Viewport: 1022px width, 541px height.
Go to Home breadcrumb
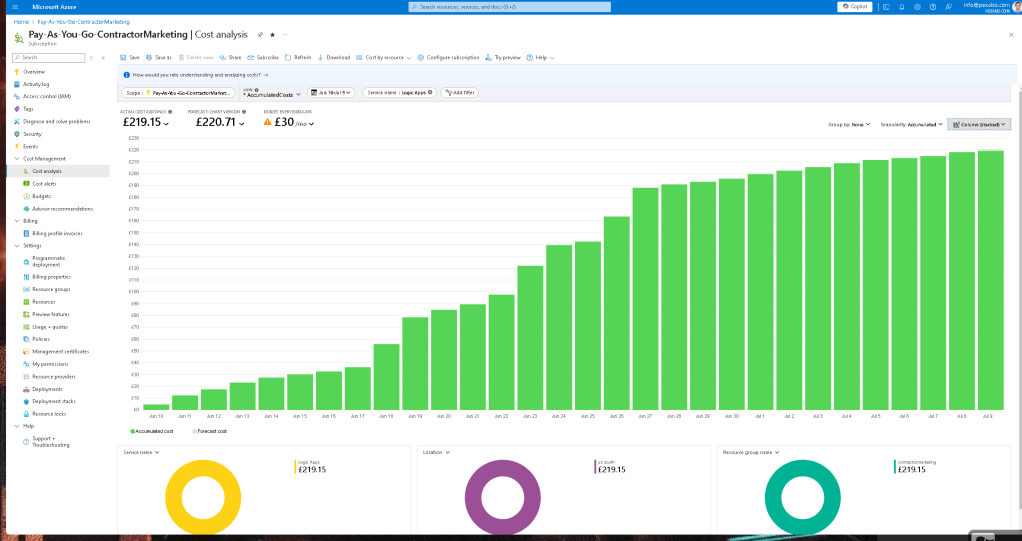[x=21, y=22]
